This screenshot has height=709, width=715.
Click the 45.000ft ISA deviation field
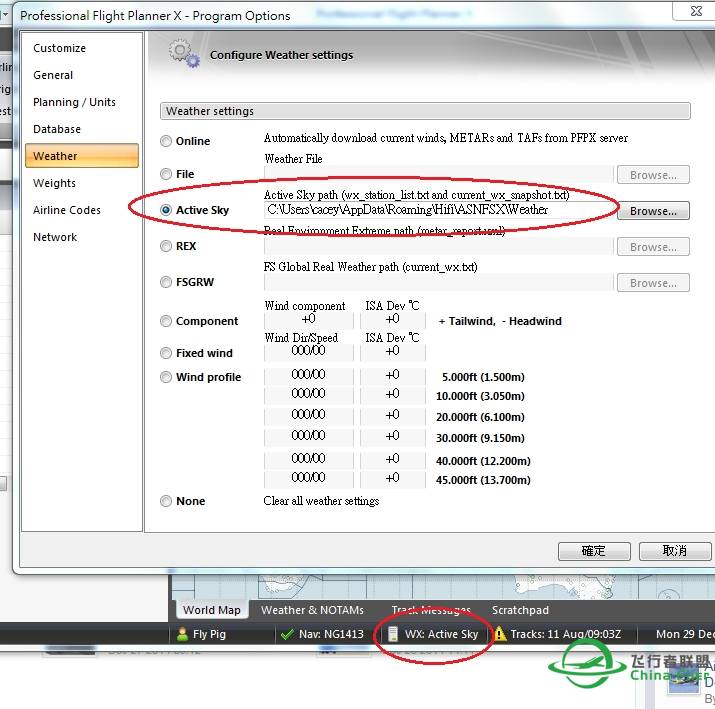(x=393, y=478)
